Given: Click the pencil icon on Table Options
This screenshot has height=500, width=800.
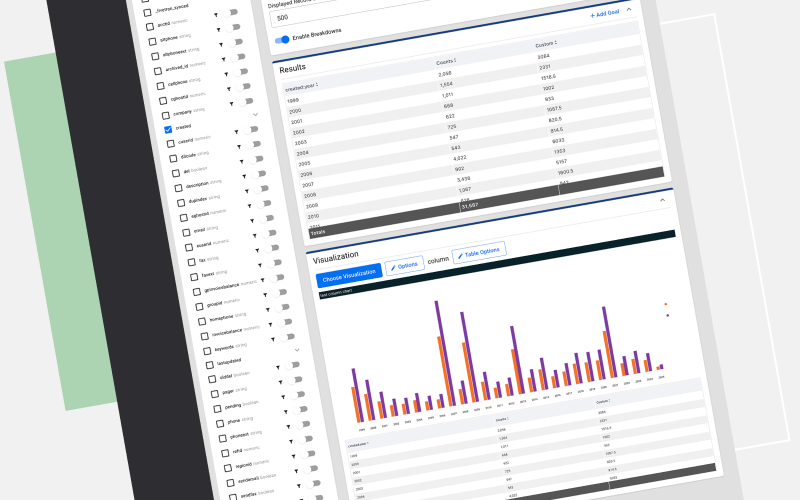Looking at the screenshot, I should [x=460, y=257].
